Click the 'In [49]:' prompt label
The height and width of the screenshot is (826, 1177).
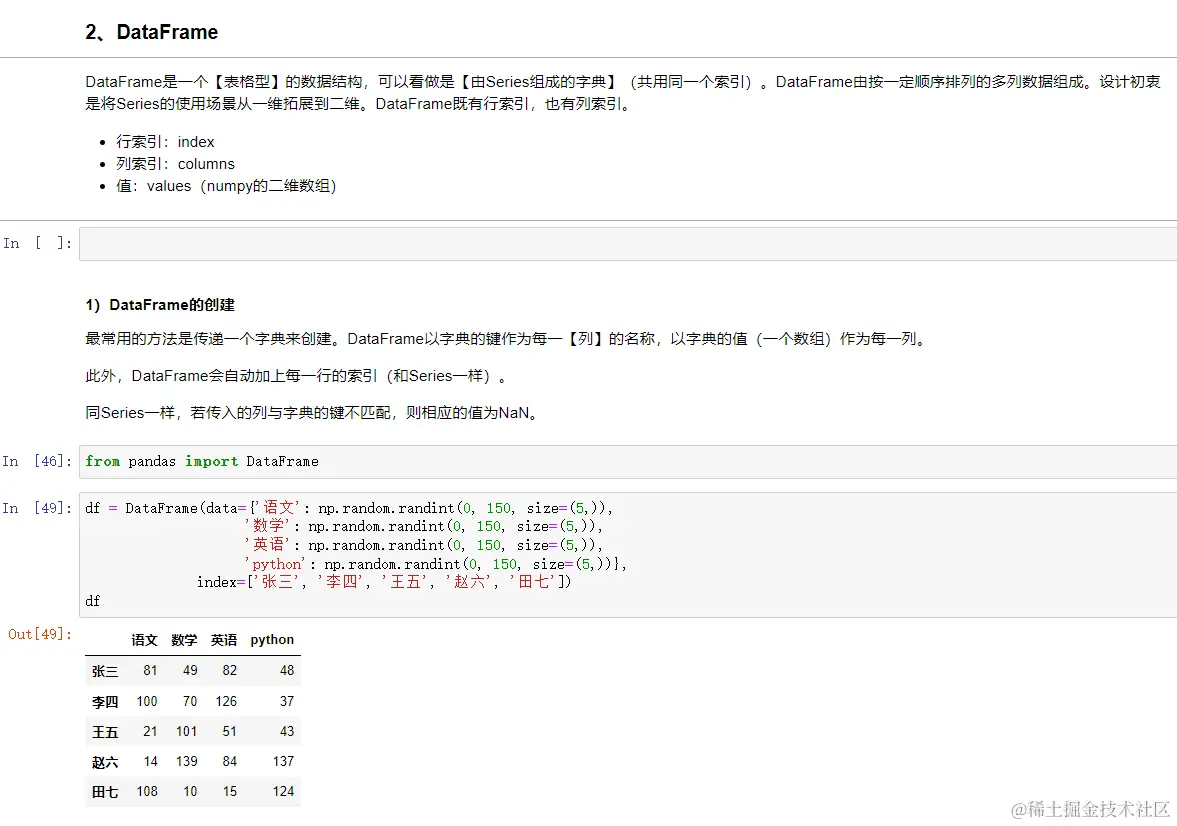(x=38, y=508)
